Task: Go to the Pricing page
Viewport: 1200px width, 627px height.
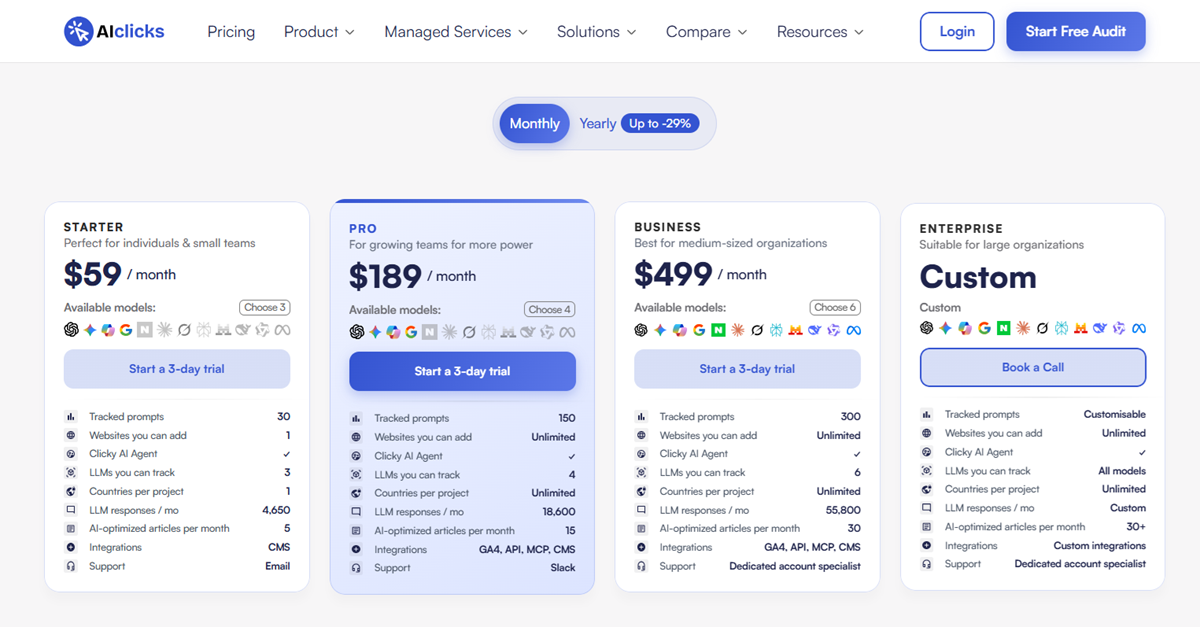Action: click(x=231, y=32)
